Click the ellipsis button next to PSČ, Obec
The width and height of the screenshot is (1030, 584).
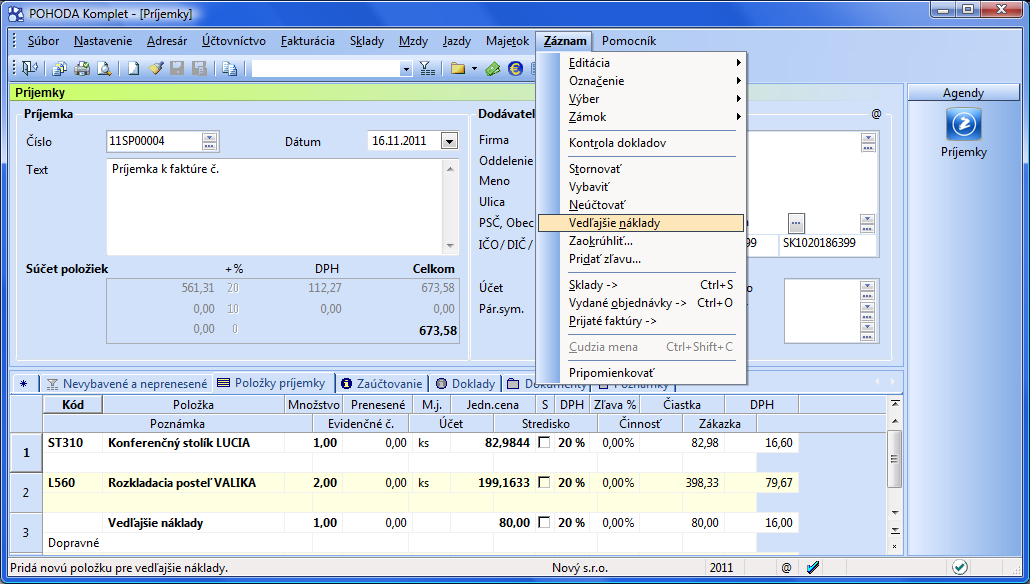(796, 223)
